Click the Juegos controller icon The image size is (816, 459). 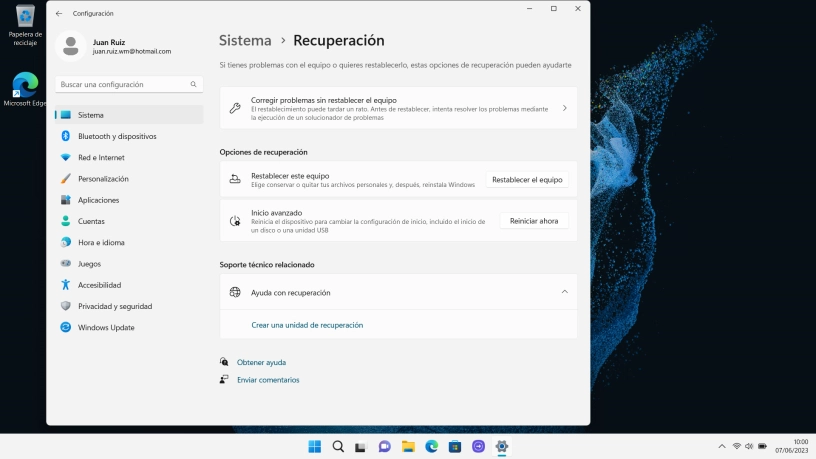click(x=66, y=263)
